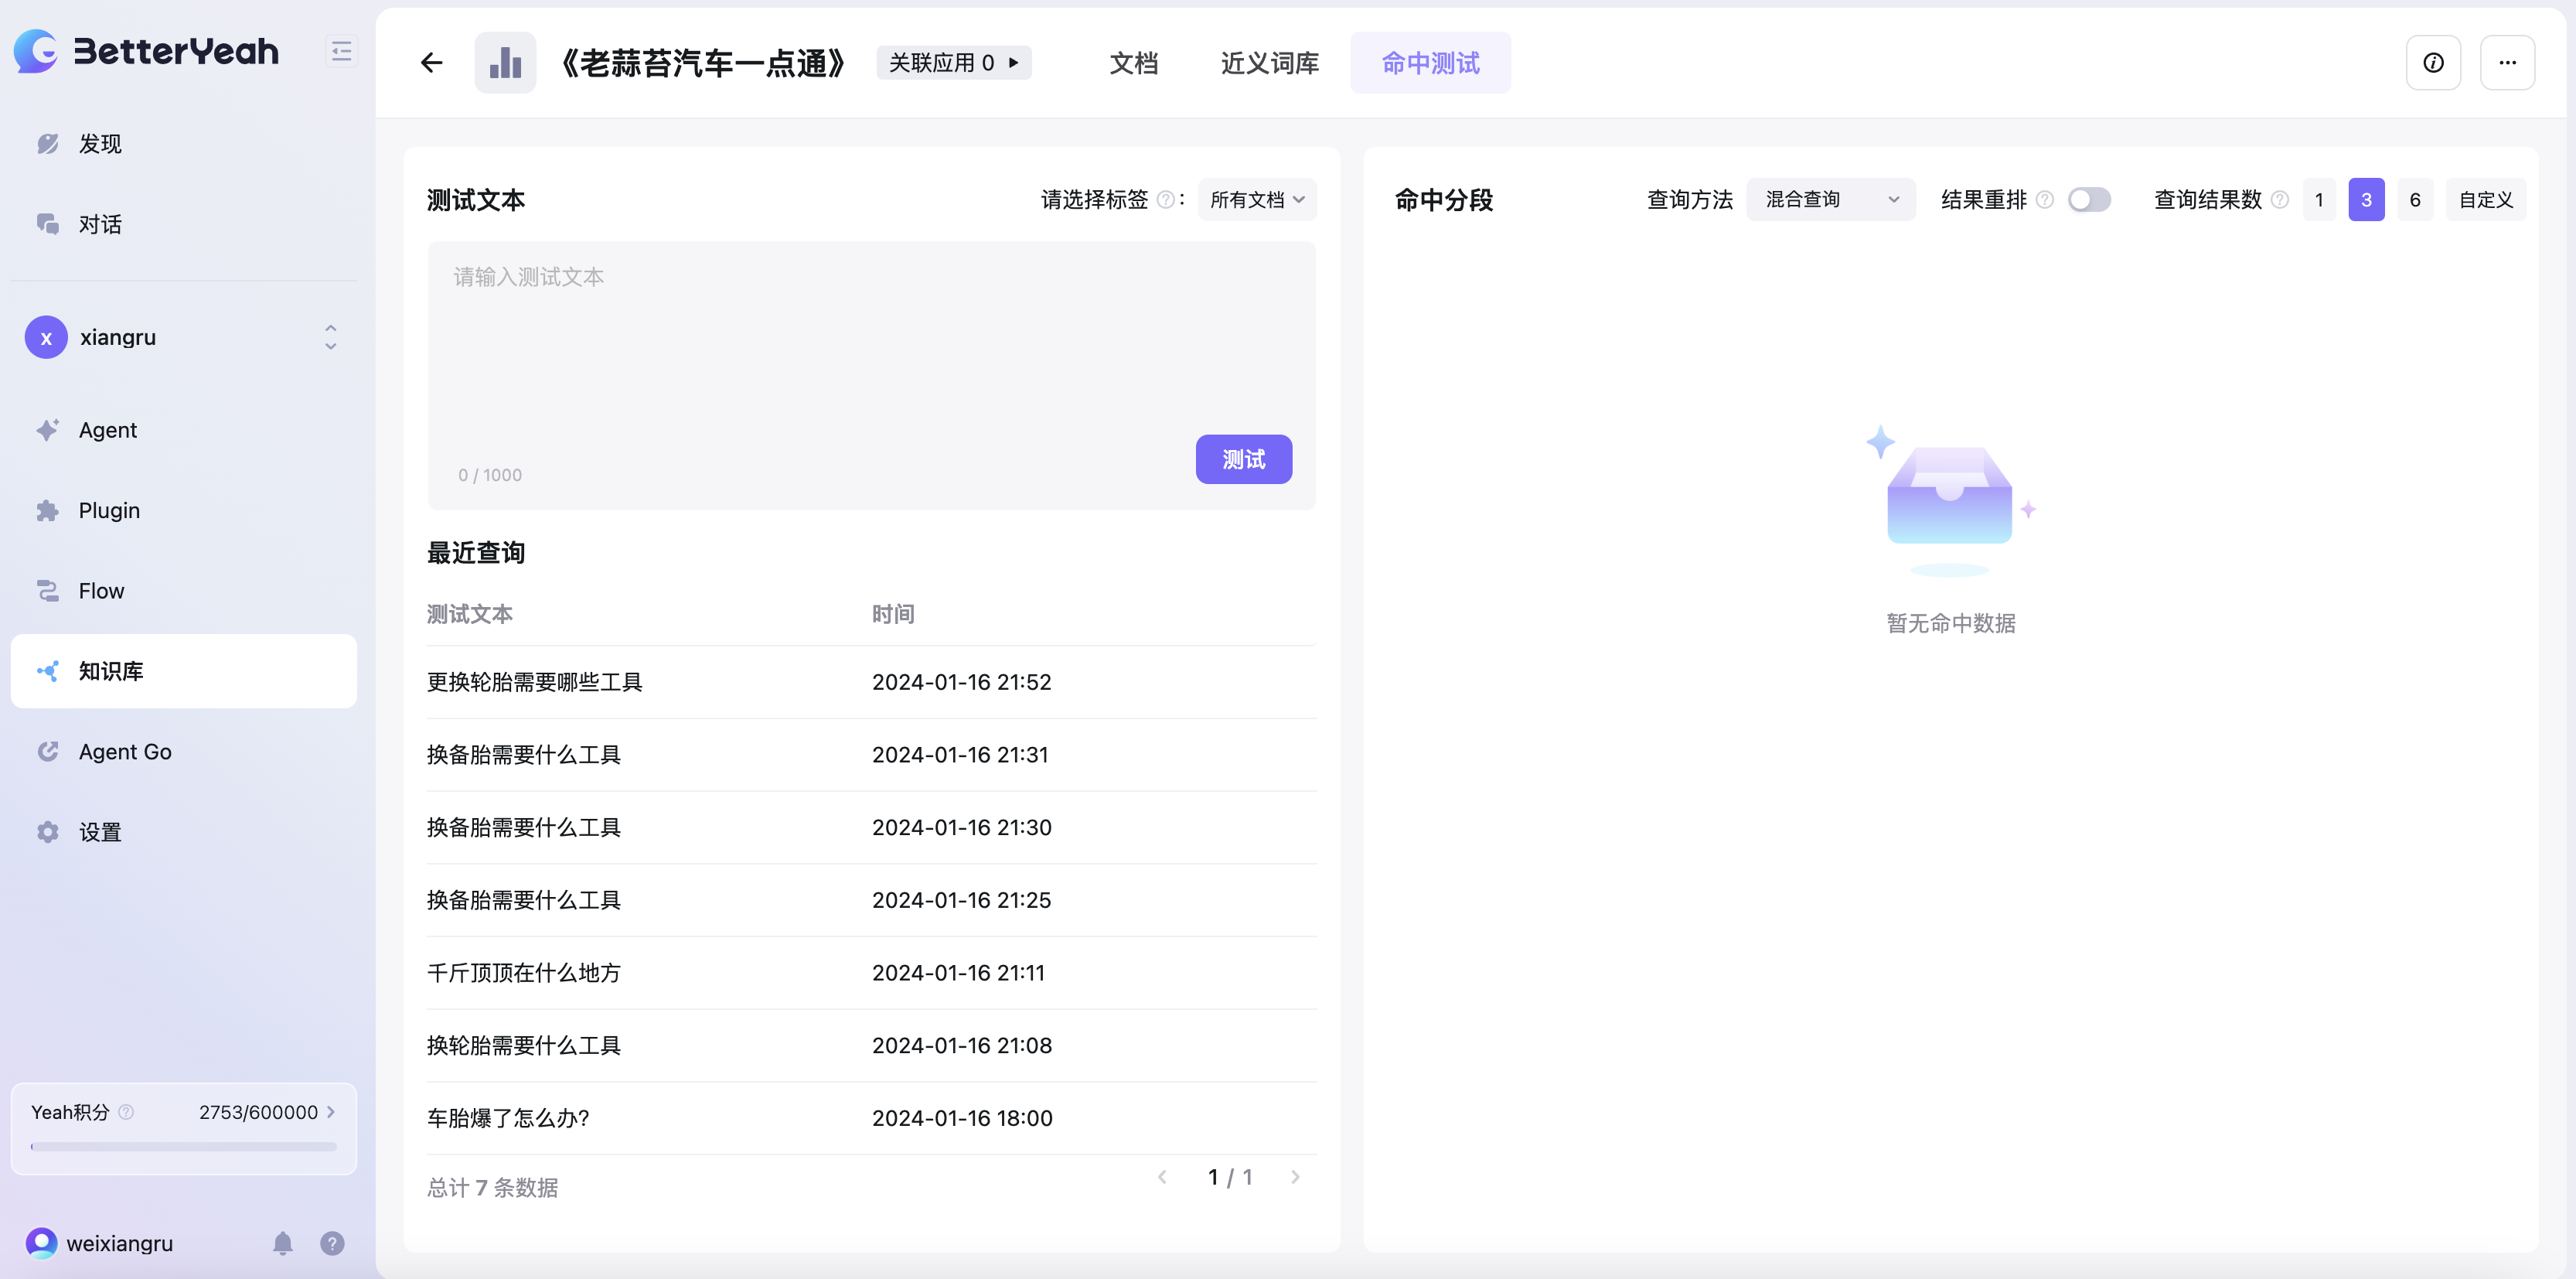Image resolution: width=2576 pixels, height=1279 pixels.
Task: Toggle the 结果重排 switch
Action: pyautogui.click(x=2089, y=200)
